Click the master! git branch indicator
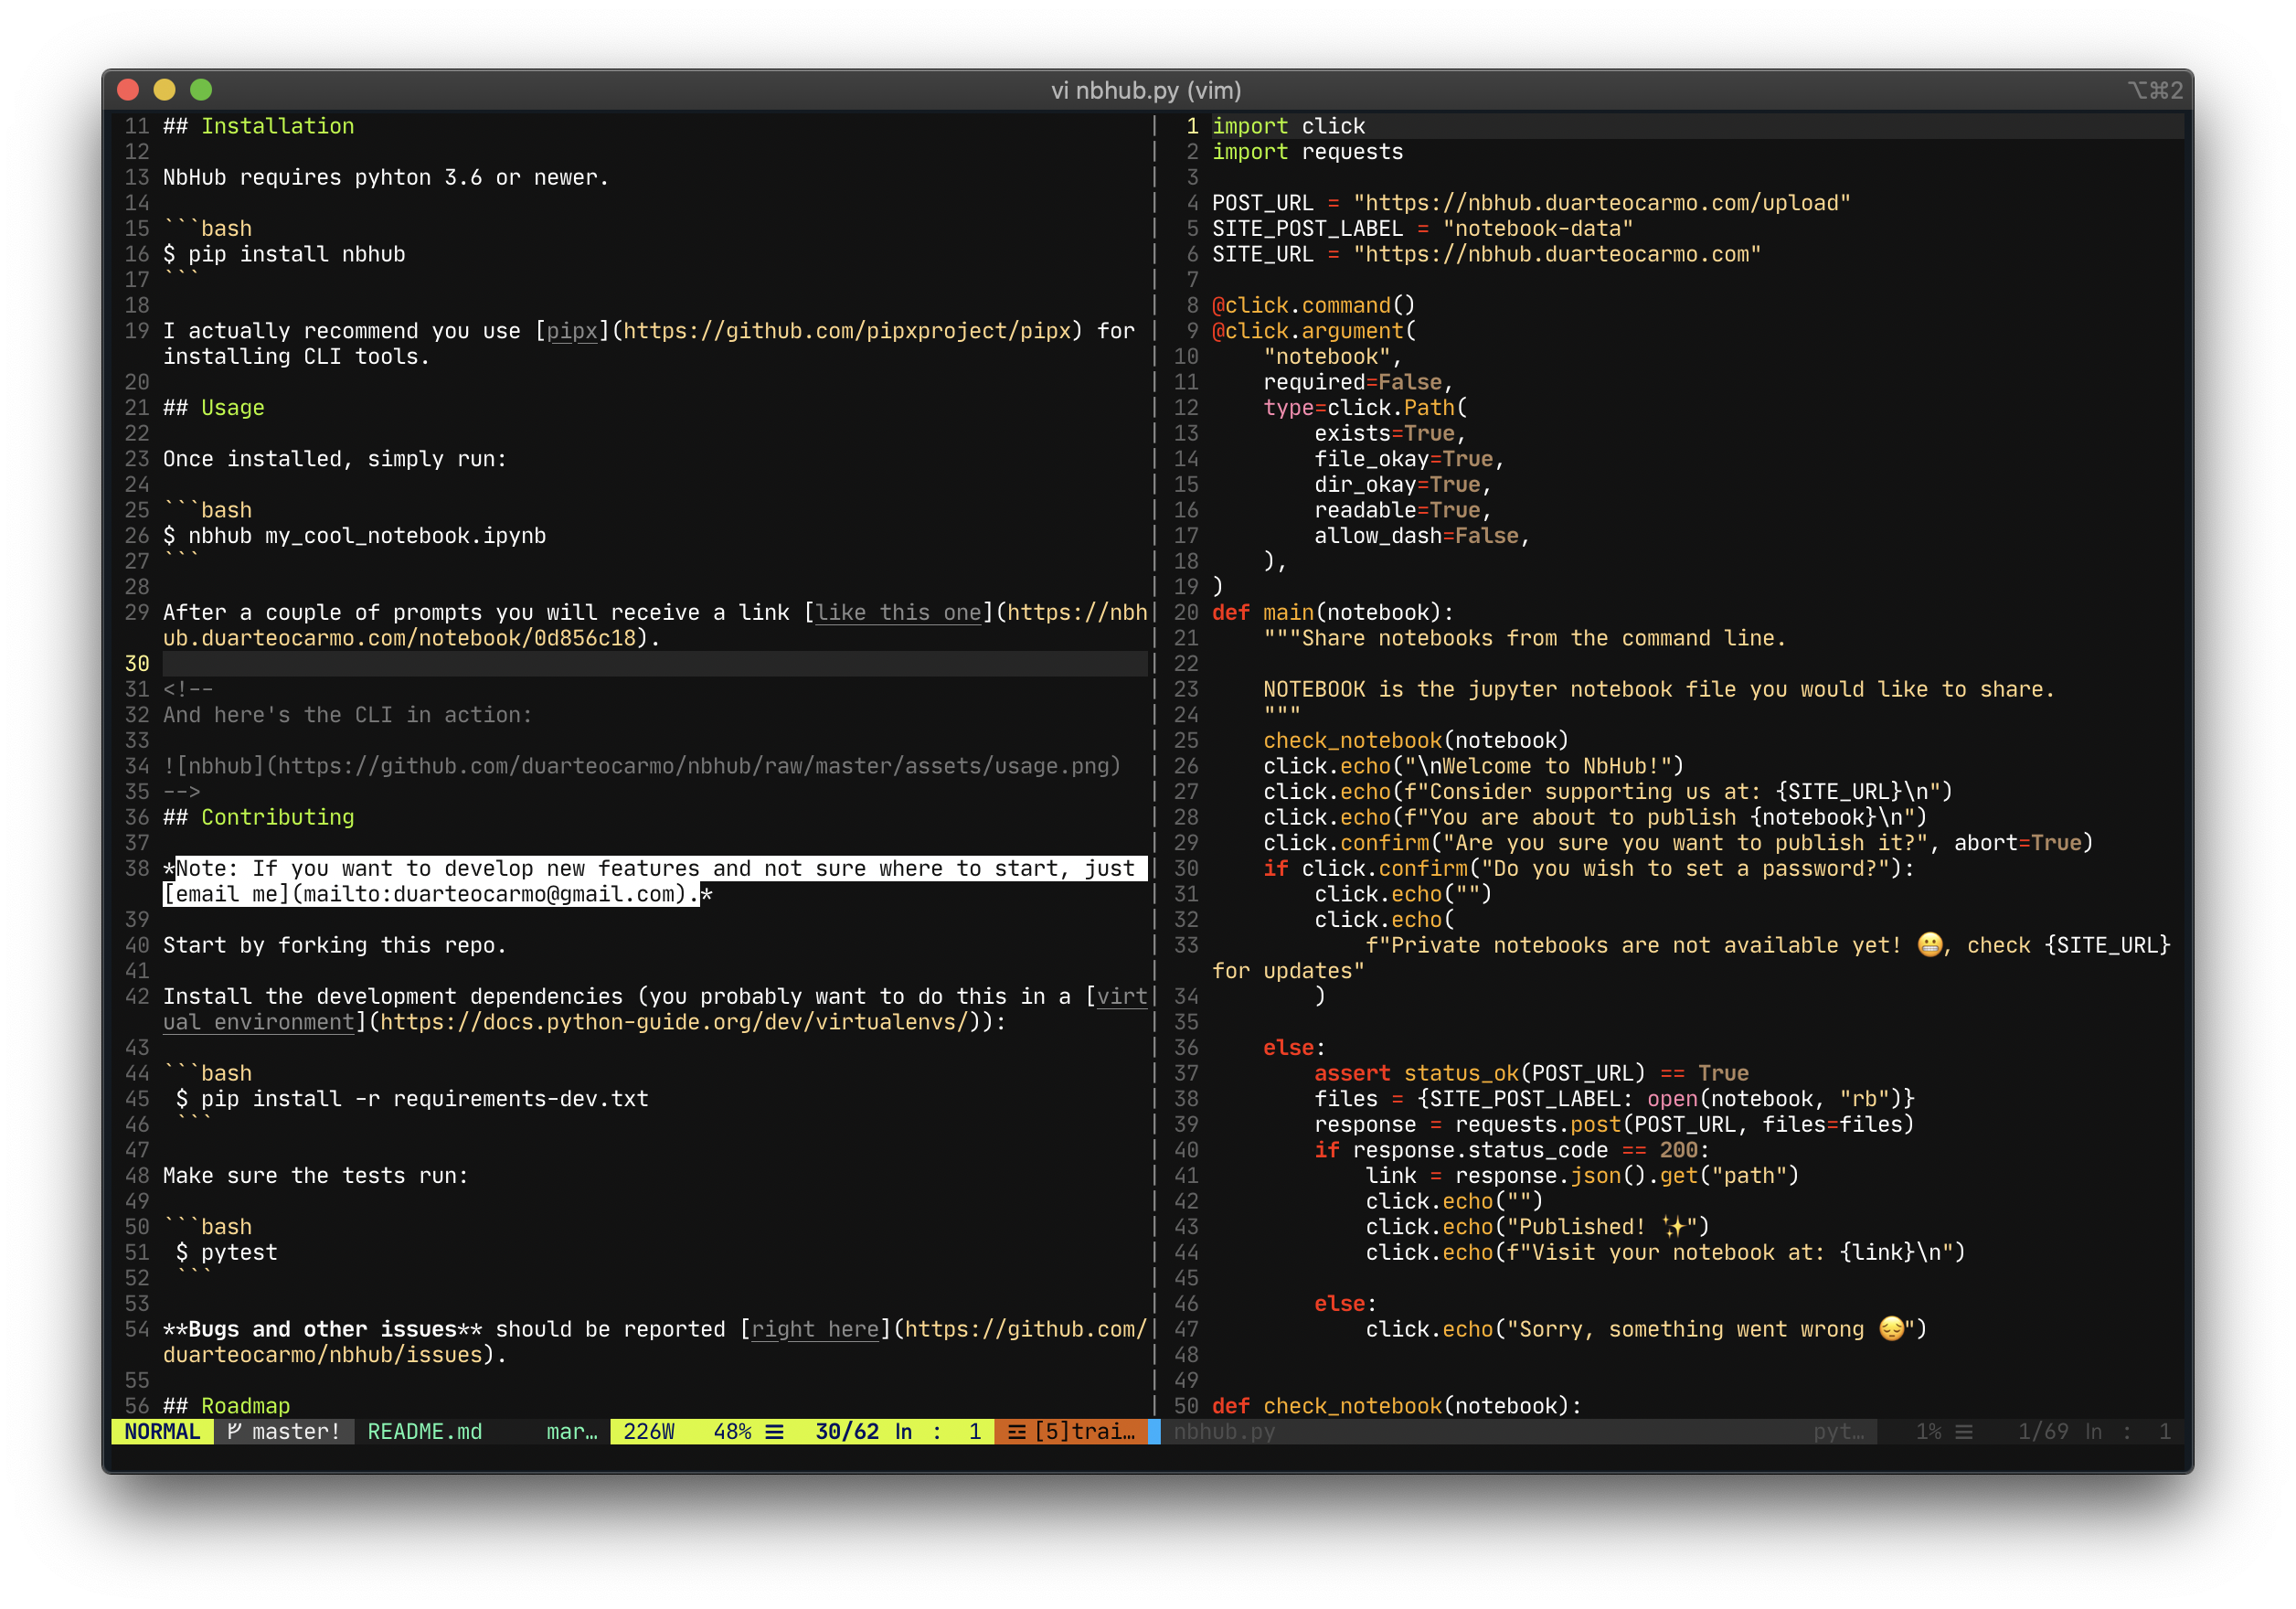The width and height of the screenshot is (2296, 1609). [284, 1431]
